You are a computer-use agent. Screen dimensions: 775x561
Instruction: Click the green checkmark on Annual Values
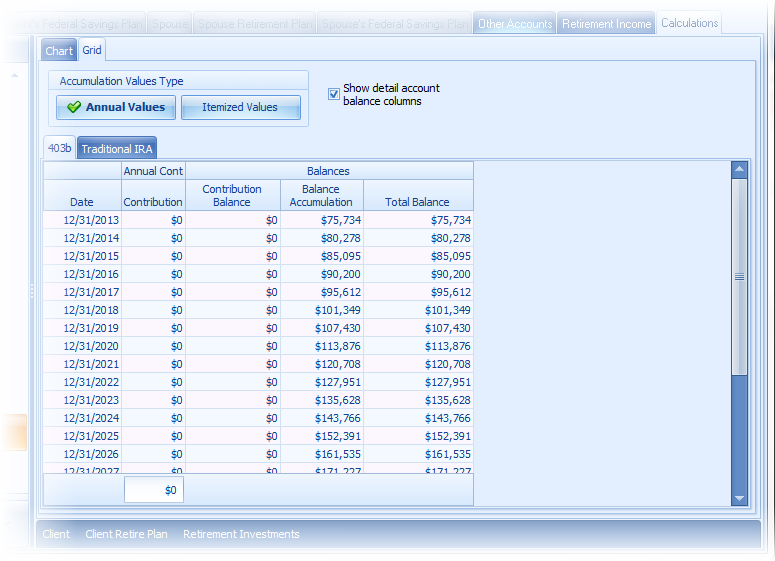click(74, 108)
